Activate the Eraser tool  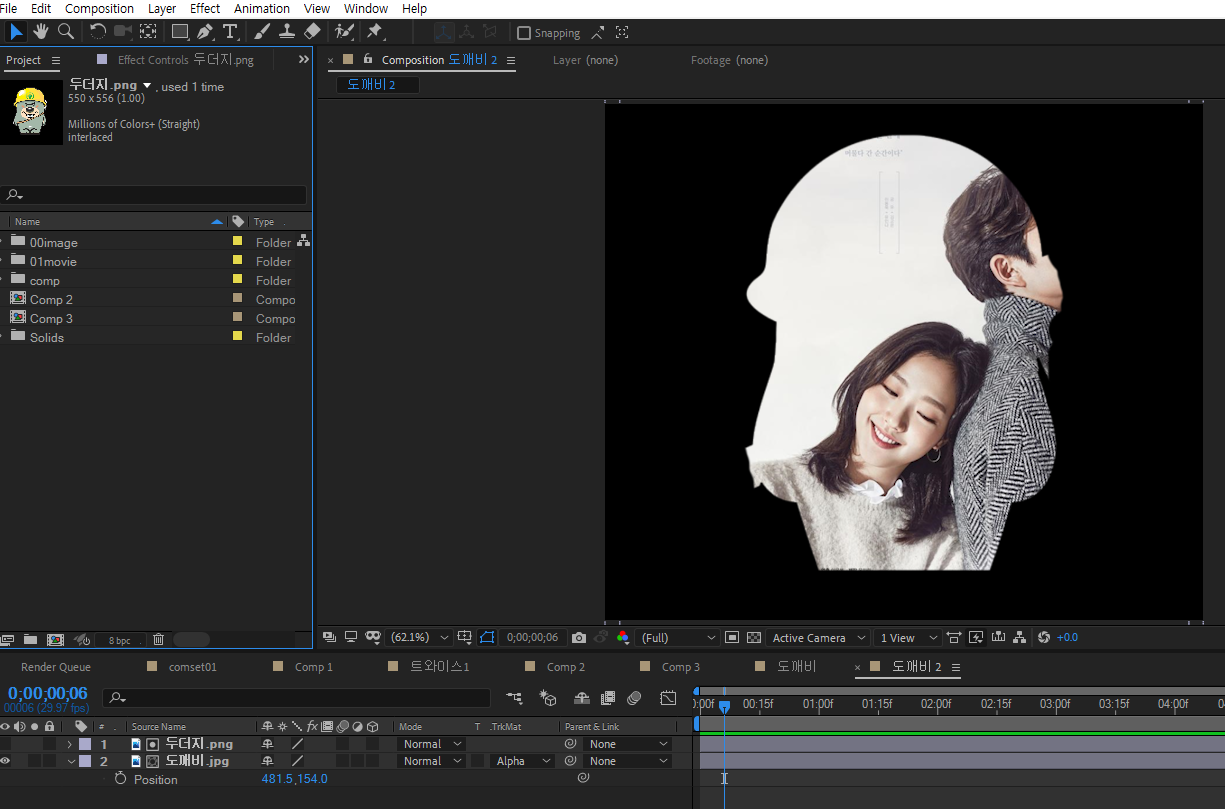coord(312,32)
